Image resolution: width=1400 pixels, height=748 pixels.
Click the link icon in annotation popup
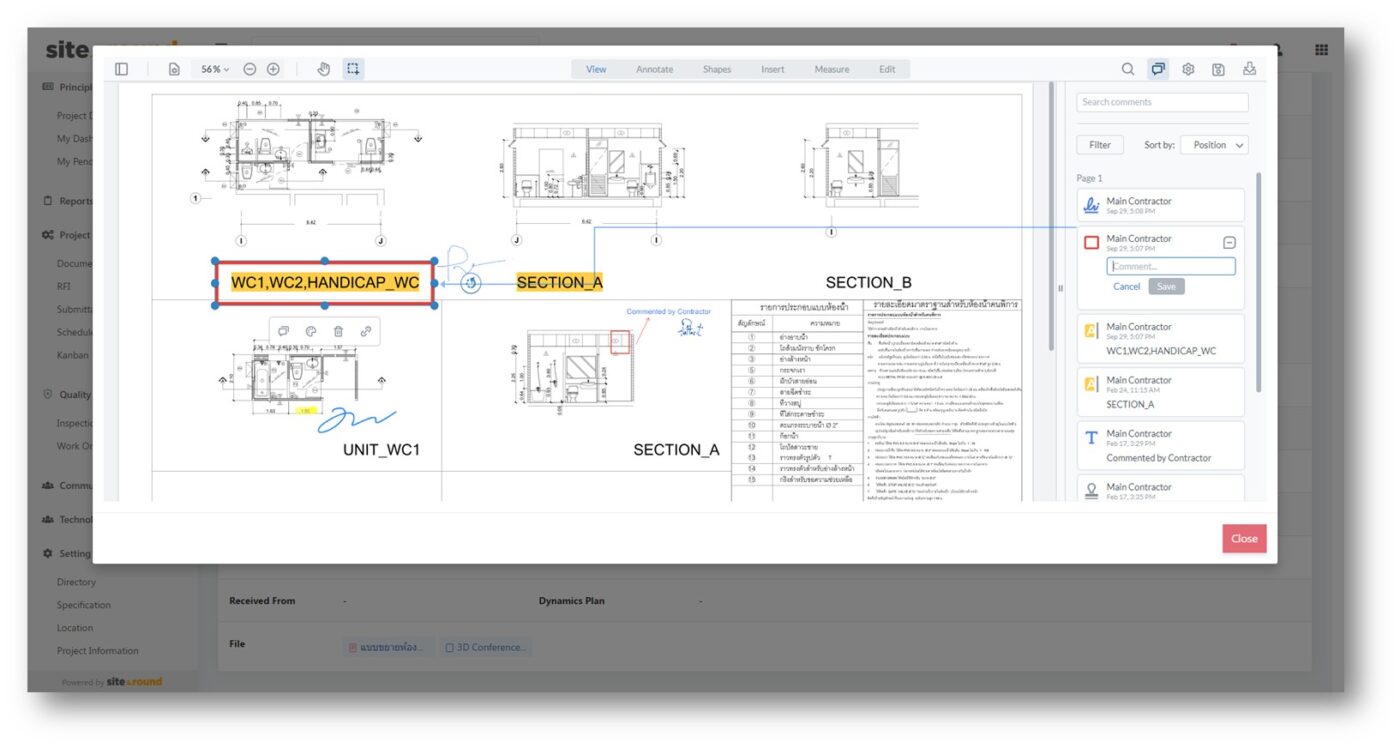click(x=366, y=331)
